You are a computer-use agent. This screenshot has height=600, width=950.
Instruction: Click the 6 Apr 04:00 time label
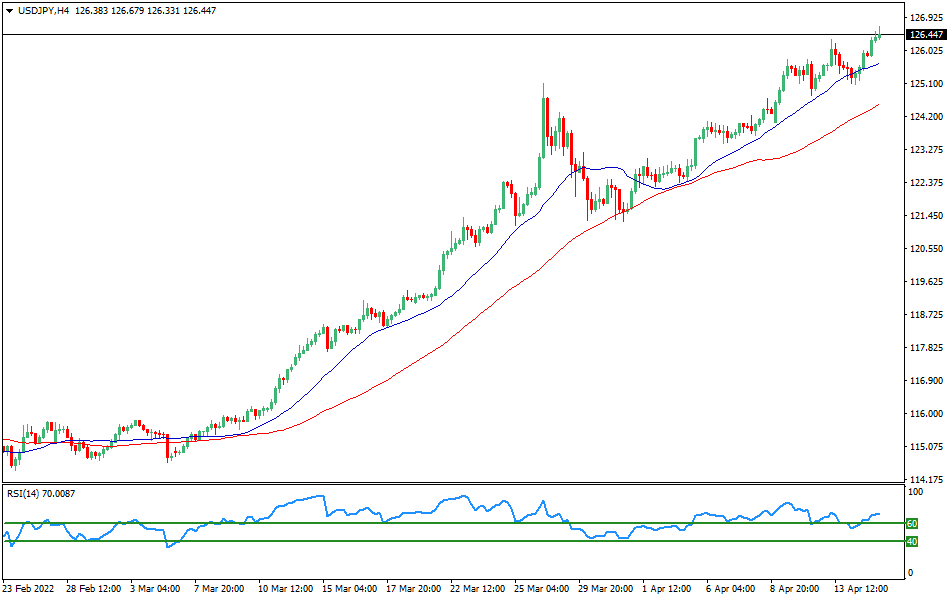click(732, 588)
